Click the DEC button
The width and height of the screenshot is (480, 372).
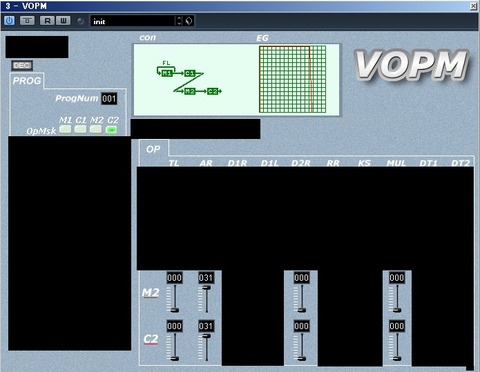click(x=22, y=65)
